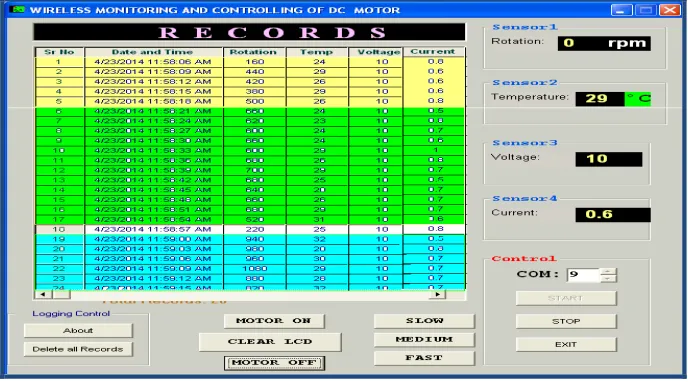
Task: Close the DC motor monitoring window
Action: coord(670,10)
